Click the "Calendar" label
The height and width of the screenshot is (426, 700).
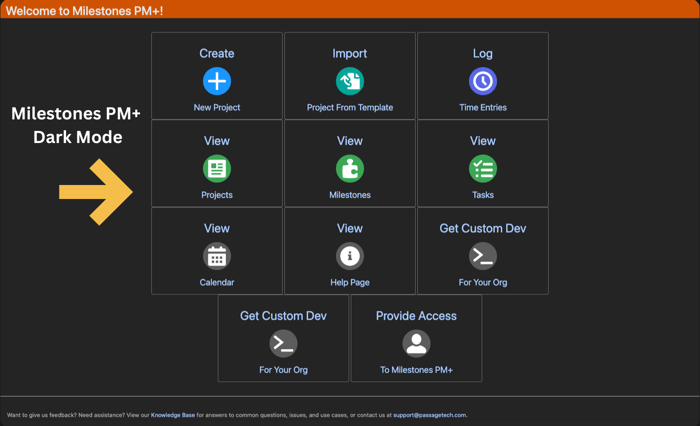coord(217,283)
